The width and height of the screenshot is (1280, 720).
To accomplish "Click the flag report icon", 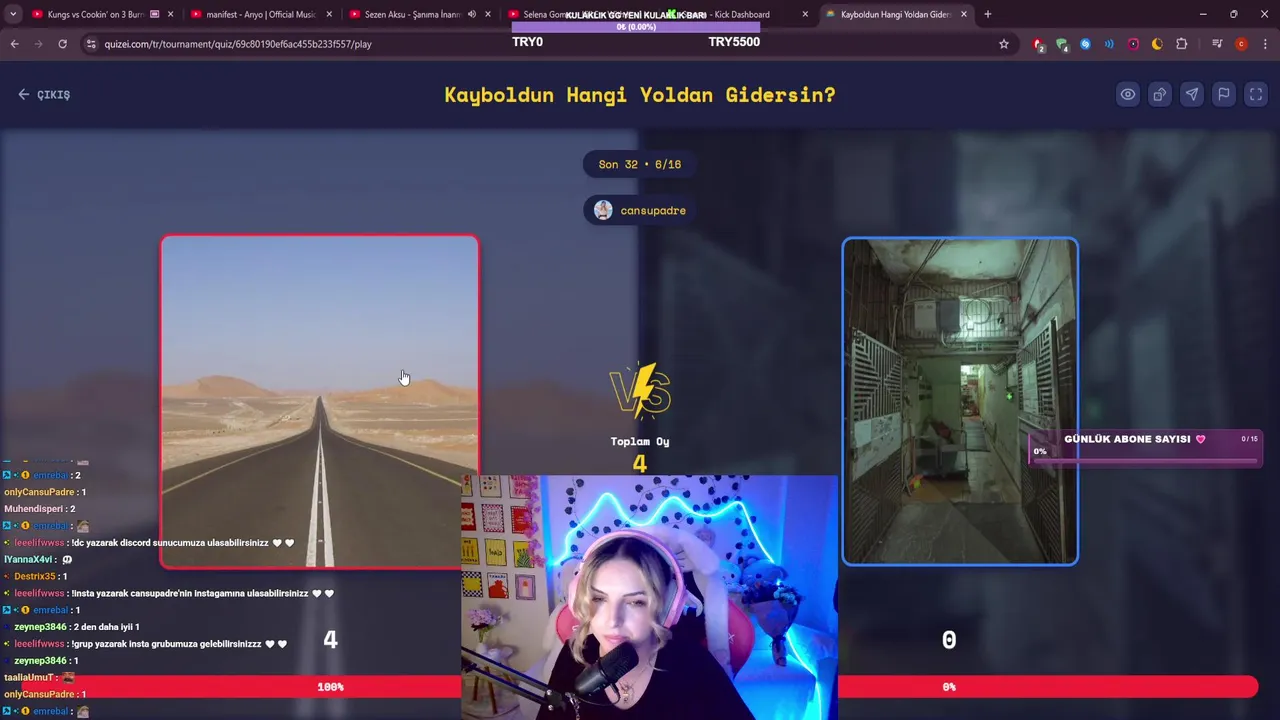I will coord(1223,94).
